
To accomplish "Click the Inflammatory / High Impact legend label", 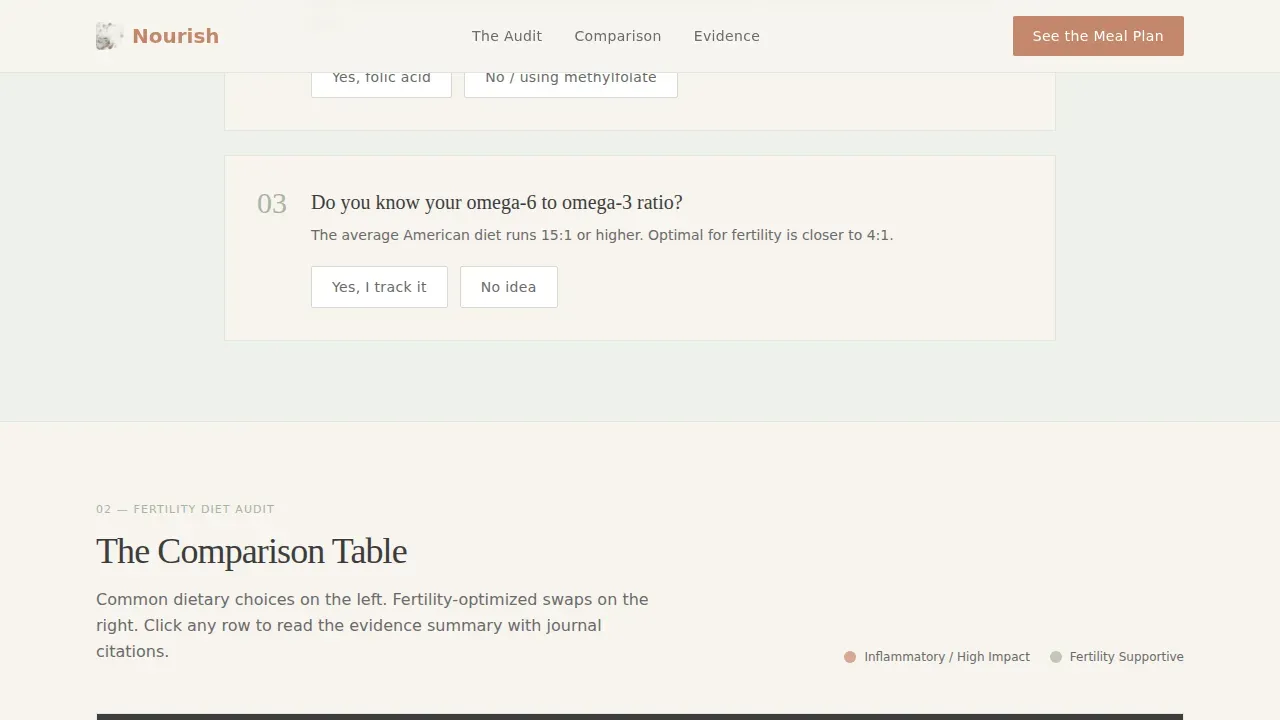I will click(947, 657).
